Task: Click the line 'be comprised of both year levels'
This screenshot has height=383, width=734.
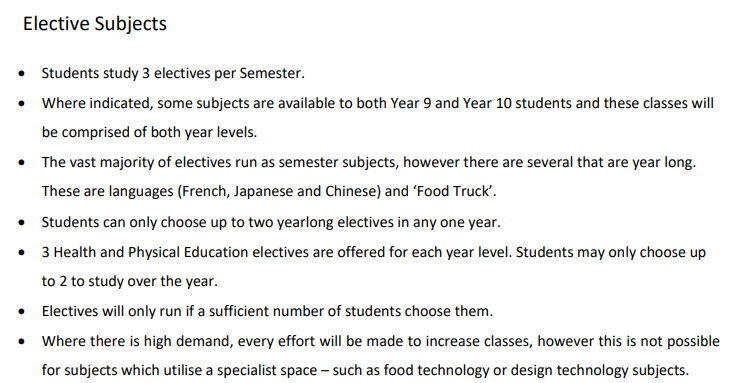Action: coord(149,133)
